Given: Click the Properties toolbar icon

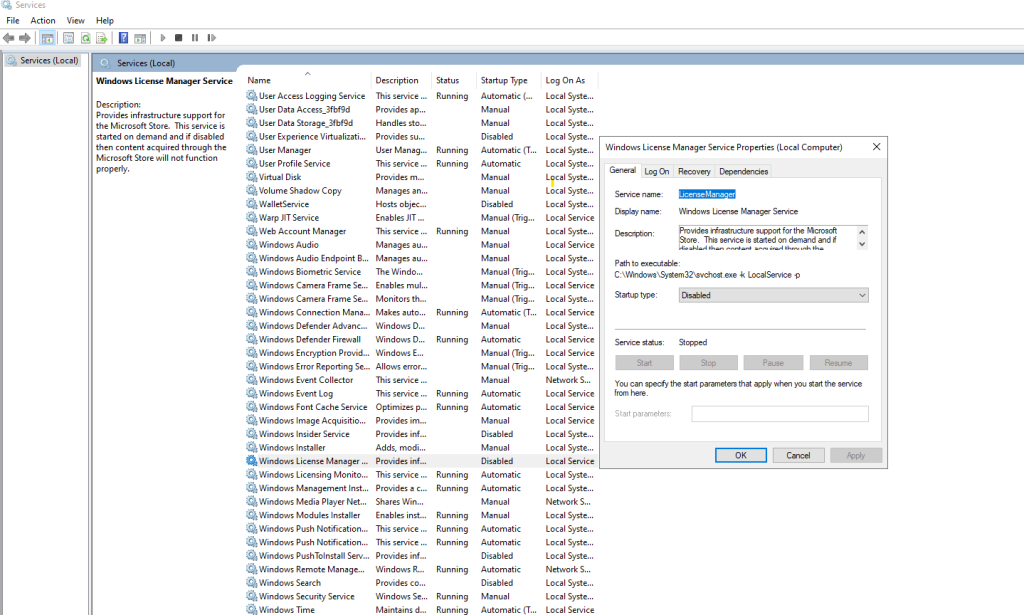Looking at the screenshot, I should coord(67,37).
